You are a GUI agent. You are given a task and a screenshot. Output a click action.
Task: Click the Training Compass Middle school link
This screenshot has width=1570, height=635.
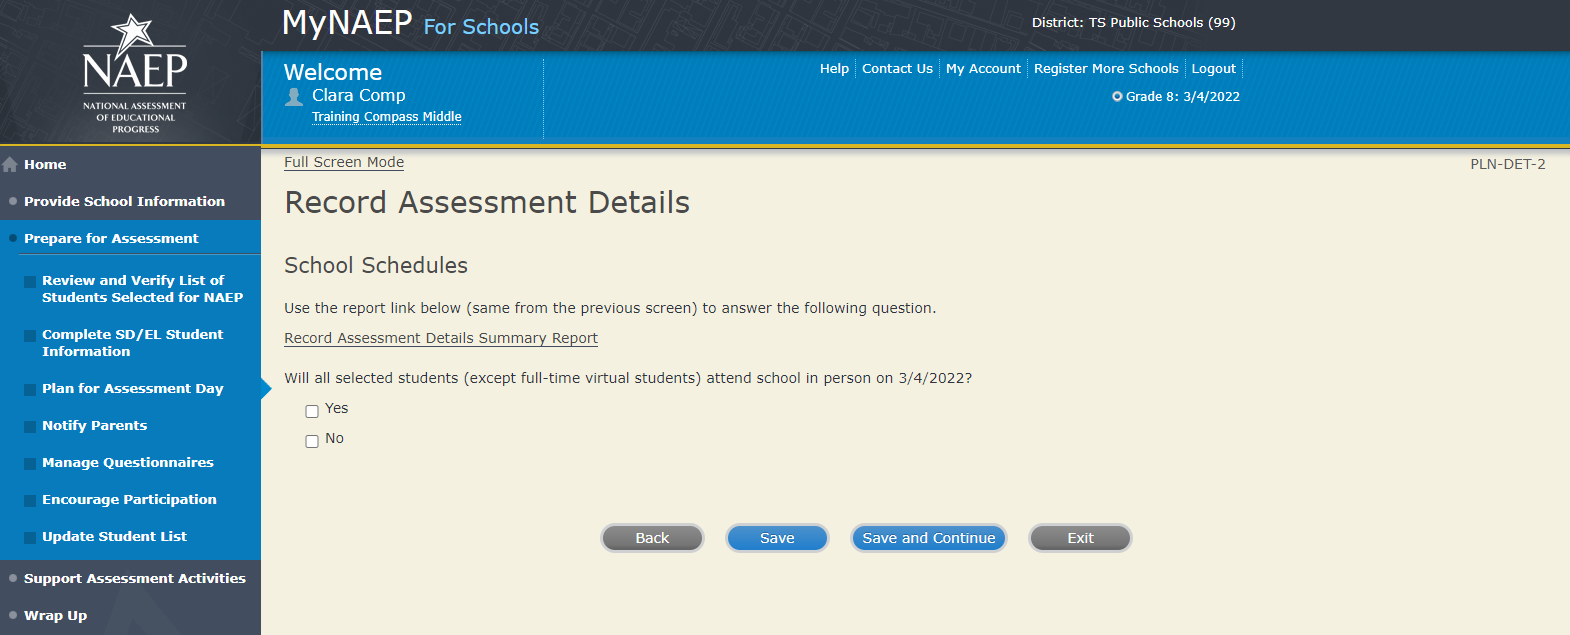tap(387, 117)
